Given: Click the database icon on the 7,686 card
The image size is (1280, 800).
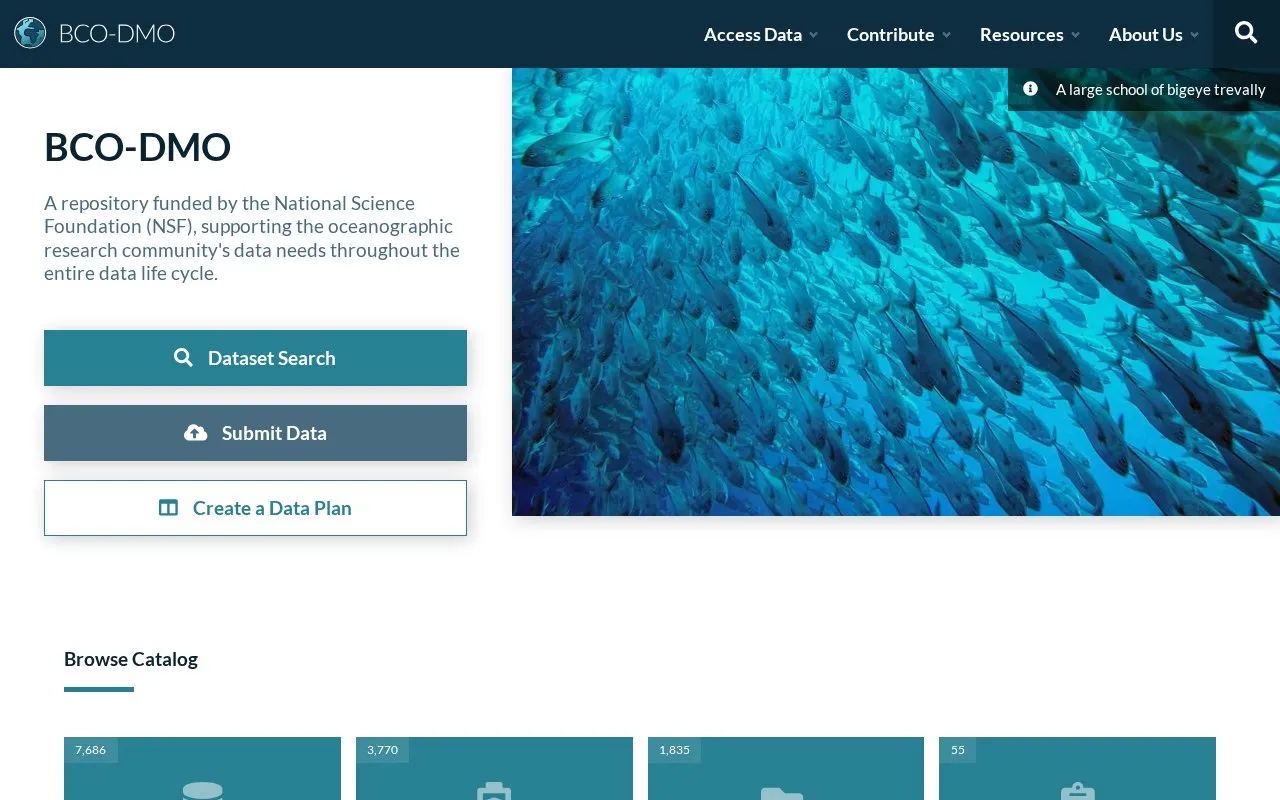Looking at the screenshot, I should coord(202,790).
